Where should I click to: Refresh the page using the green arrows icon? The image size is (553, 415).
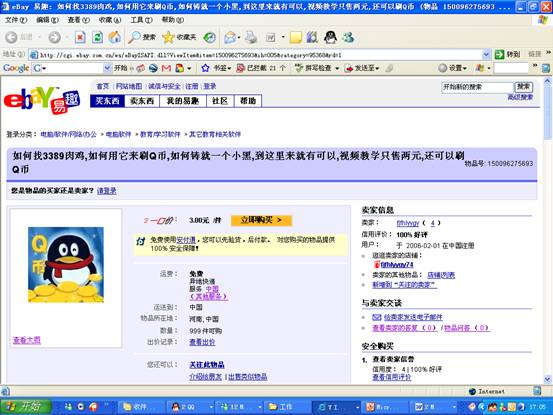pos(98,37)
